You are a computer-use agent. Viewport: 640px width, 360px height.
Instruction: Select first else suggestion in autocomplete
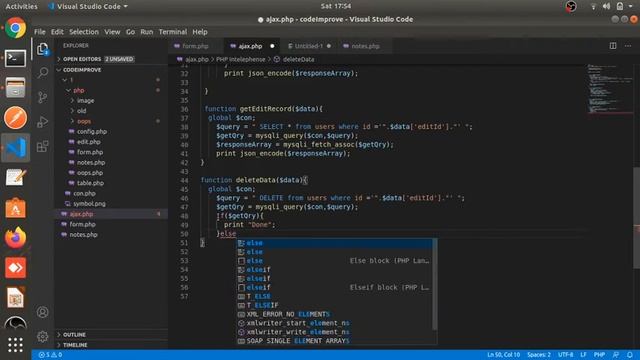click(x=335, y=243)
